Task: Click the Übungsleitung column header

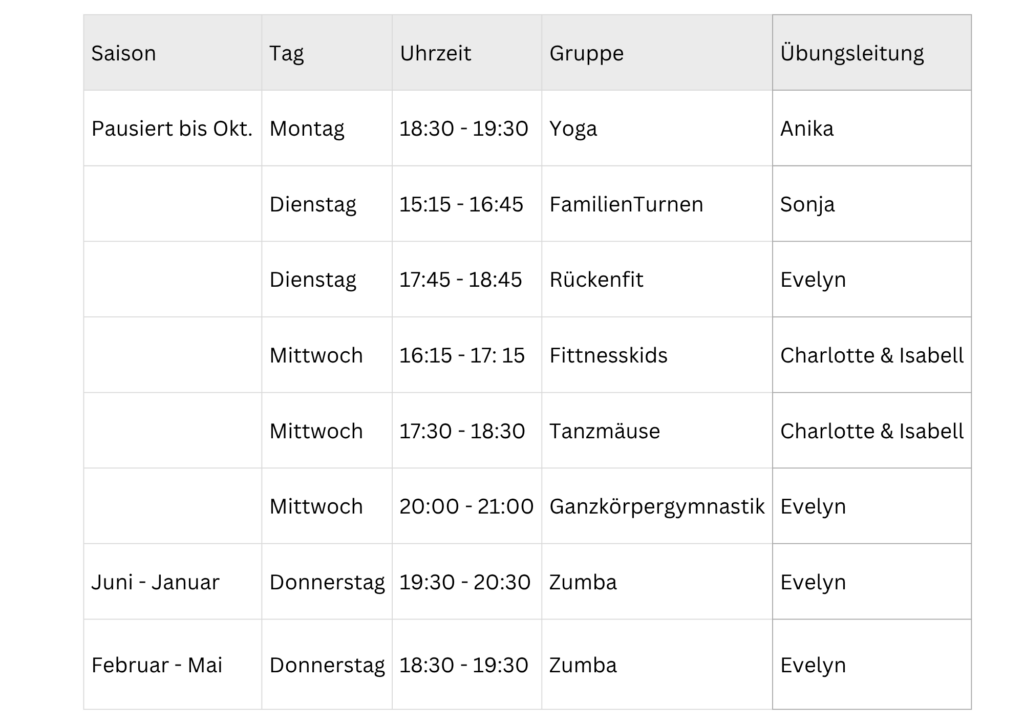Action: click(x=871, y=53)
